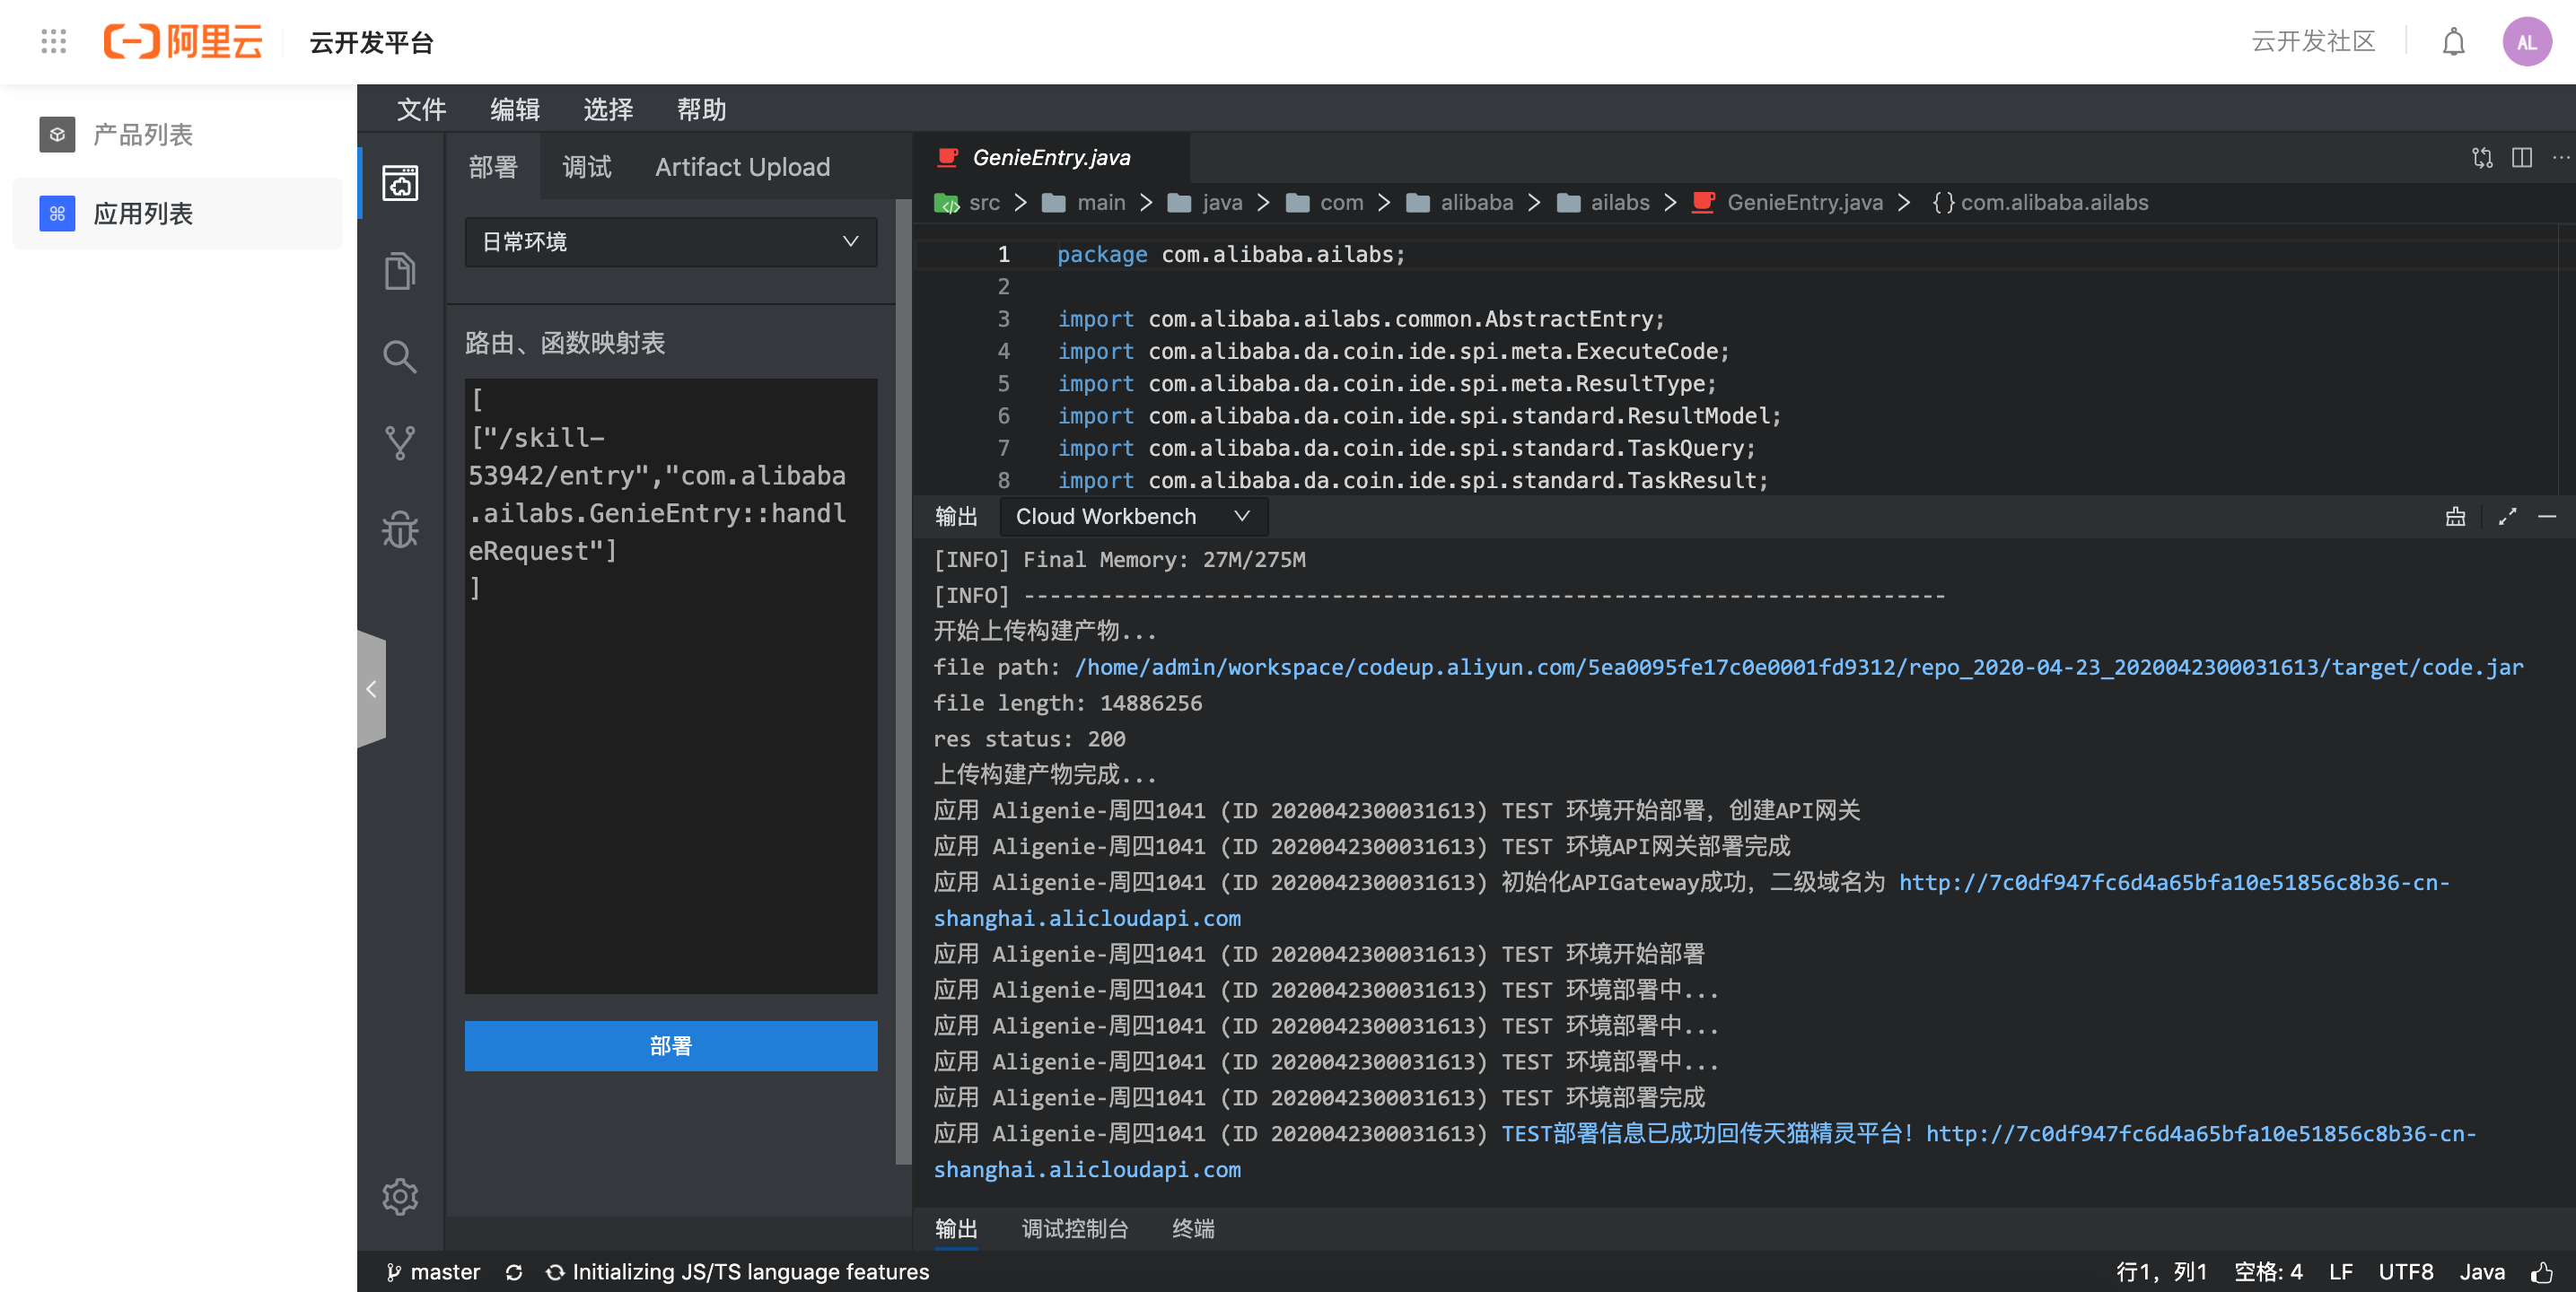Go to 应用列表 in sidebar
This screenshot has width=2576, height=1292.
tap(178, 214)
